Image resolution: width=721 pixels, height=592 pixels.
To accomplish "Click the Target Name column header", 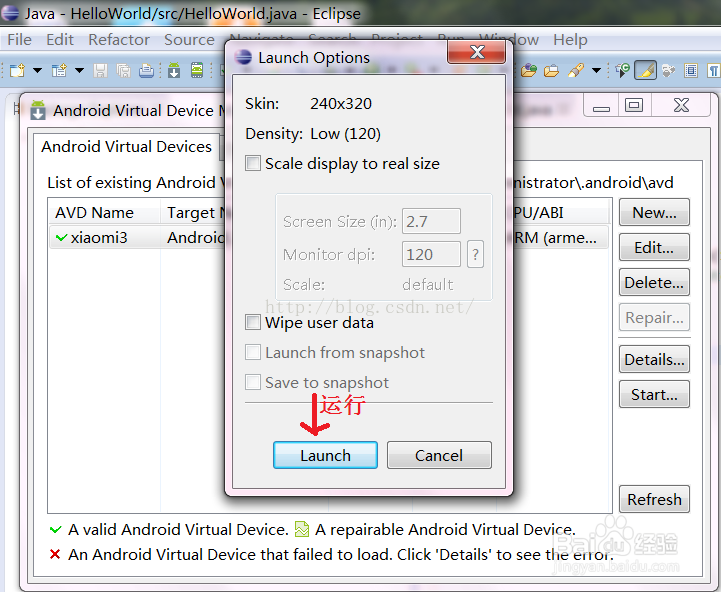I will [195, 213].
